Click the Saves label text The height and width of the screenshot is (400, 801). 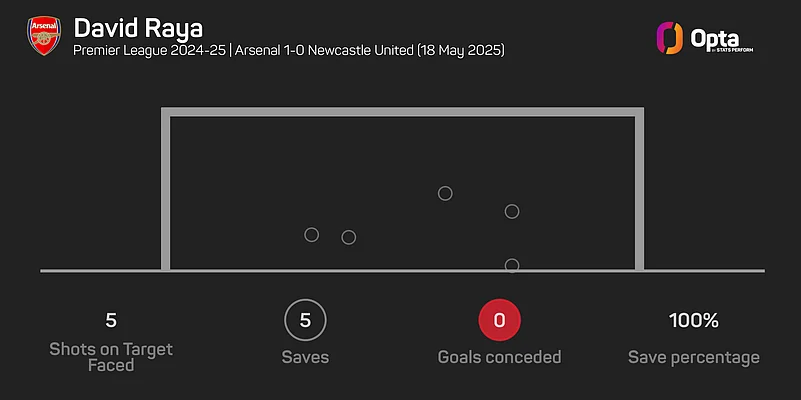(x=305, y=357)
